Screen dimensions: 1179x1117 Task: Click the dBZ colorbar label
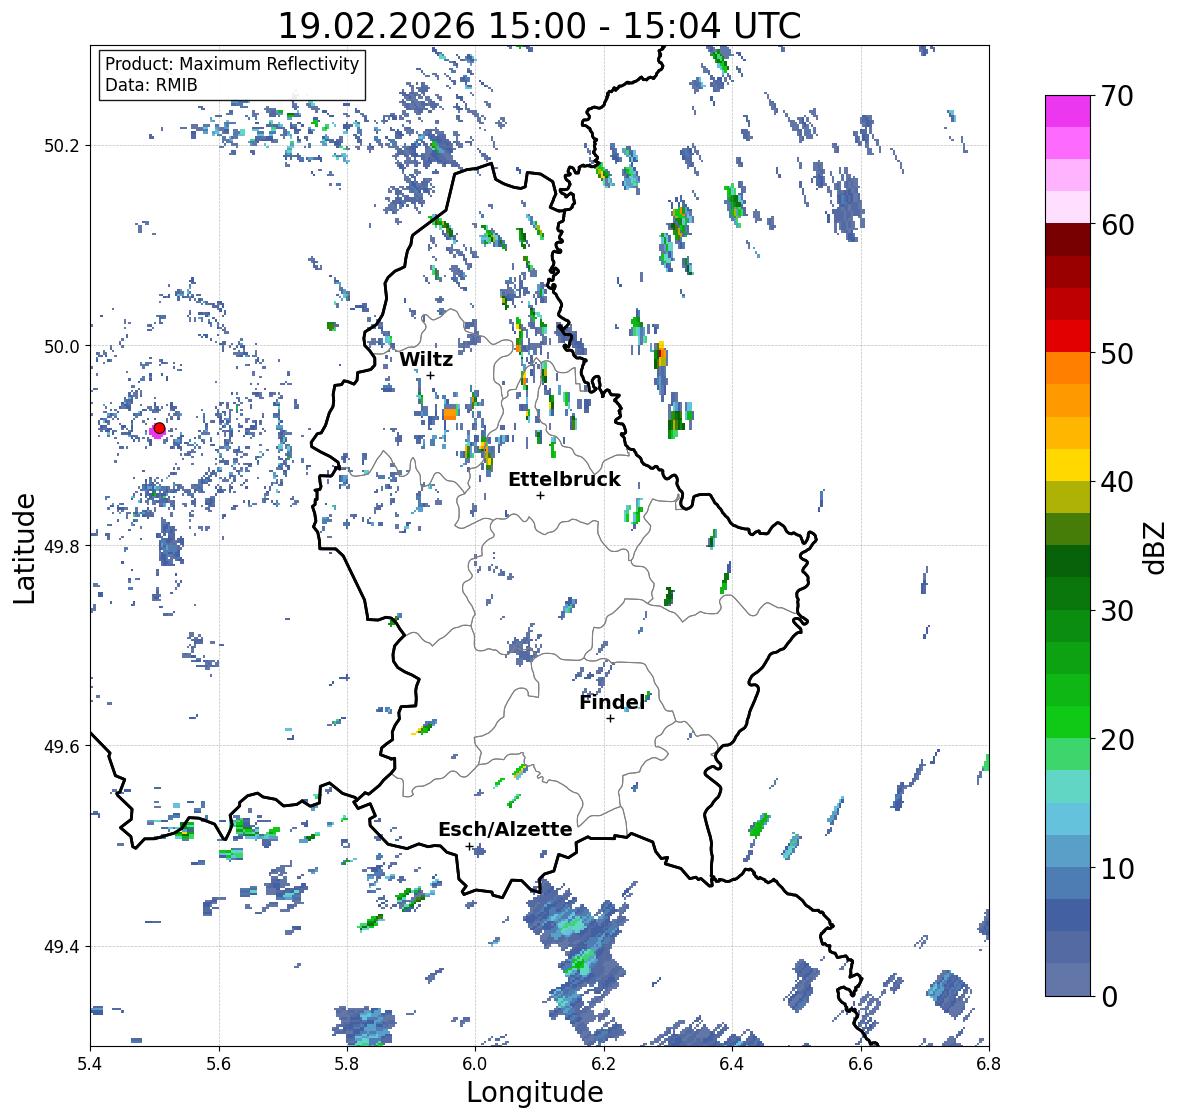(1155, 547)
